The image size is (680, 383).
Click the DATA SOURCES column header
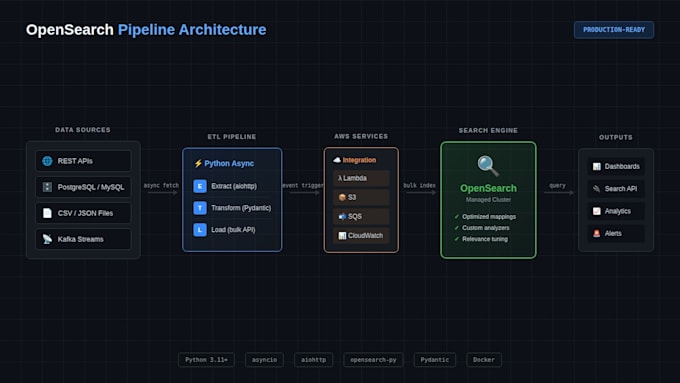pos(83,130)
